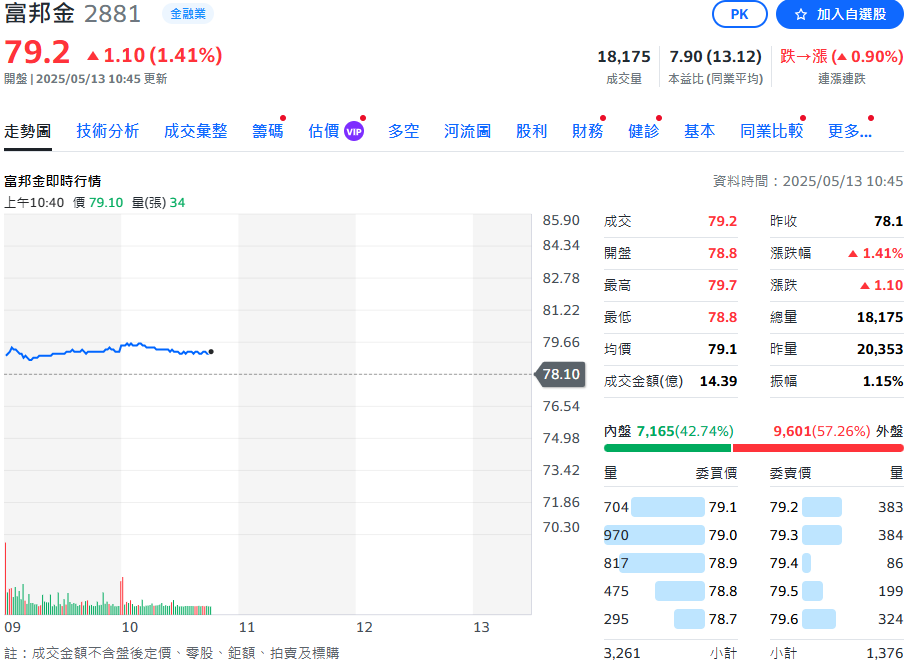Viewport: 911px width, 665px height.
Task: Click the red 外盤 ratio bar
Action: pos(818,448)
